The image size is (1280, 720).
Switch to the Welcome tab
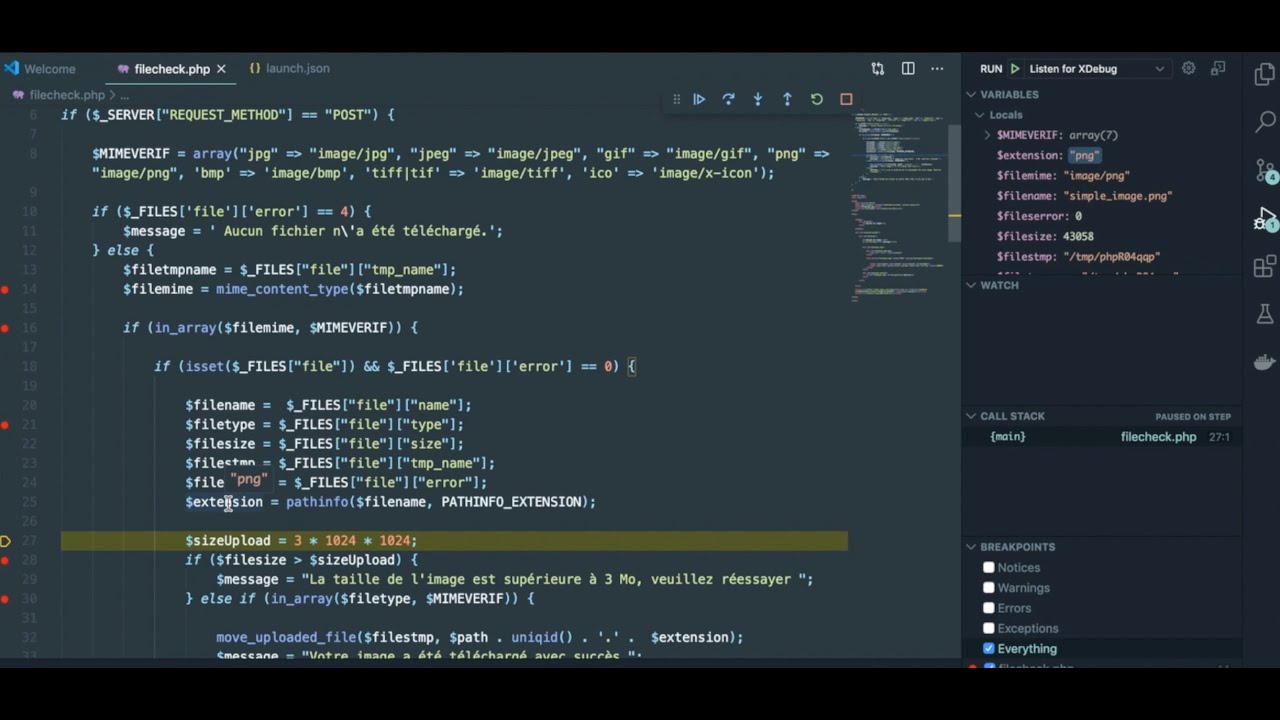pos(40,69)
